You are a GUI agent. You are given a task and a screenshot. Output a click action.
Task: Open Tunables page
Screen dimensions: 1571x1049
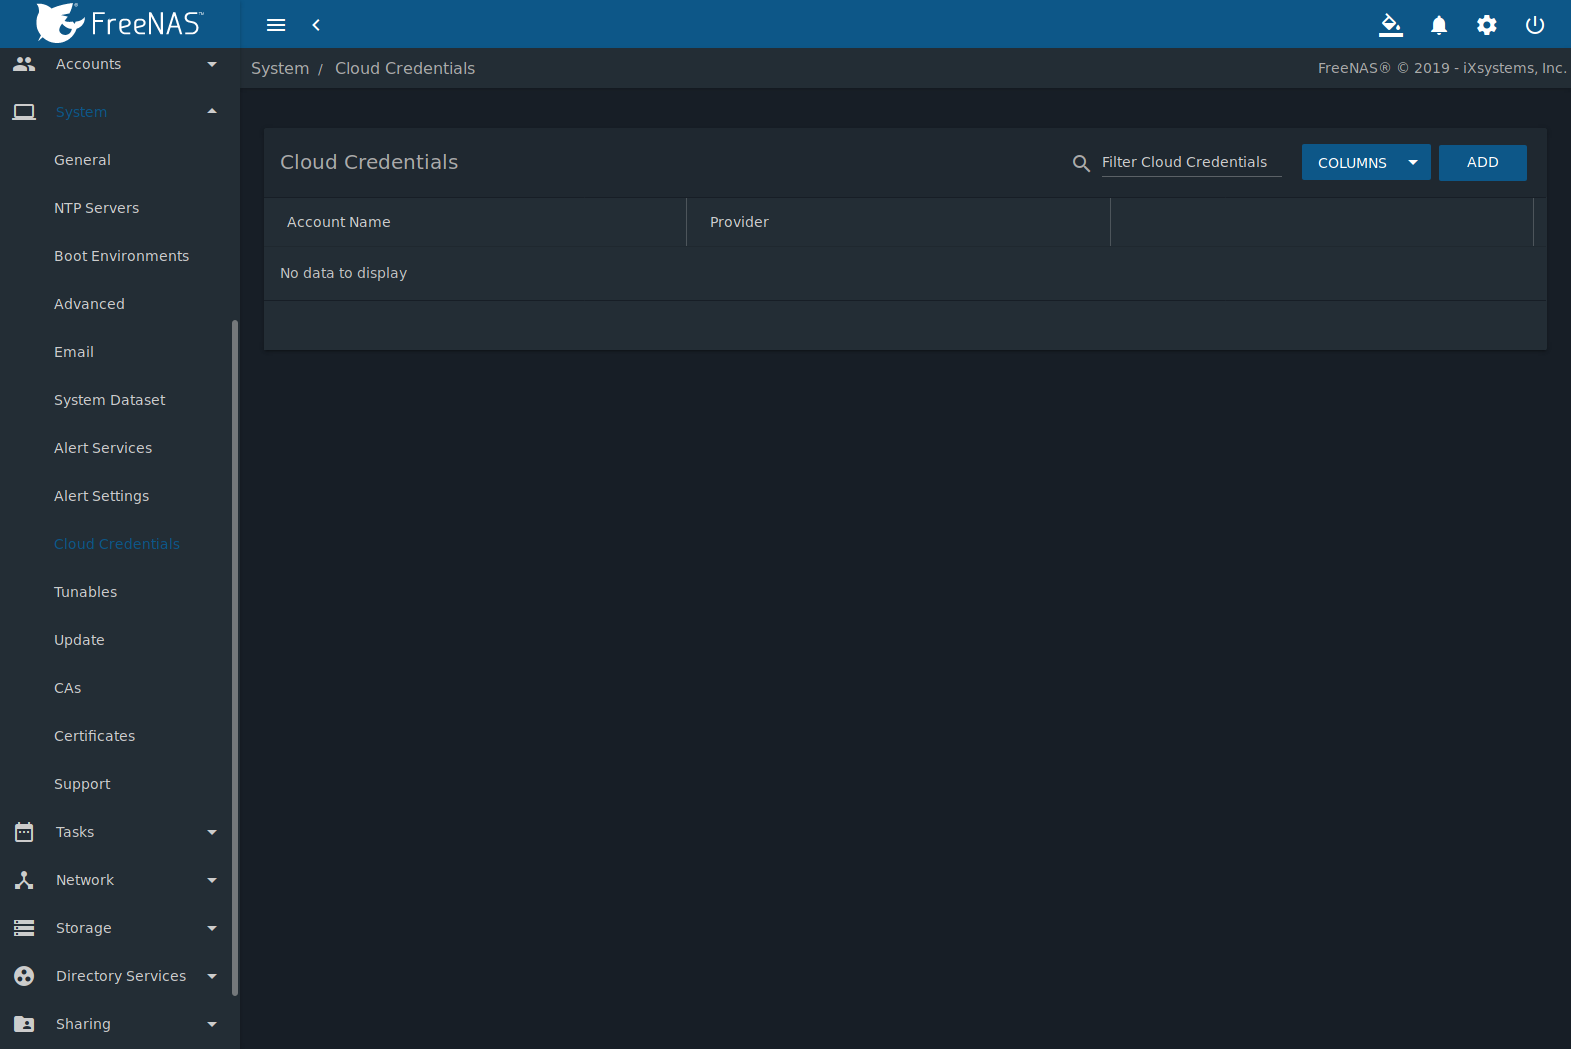[85, 592]
